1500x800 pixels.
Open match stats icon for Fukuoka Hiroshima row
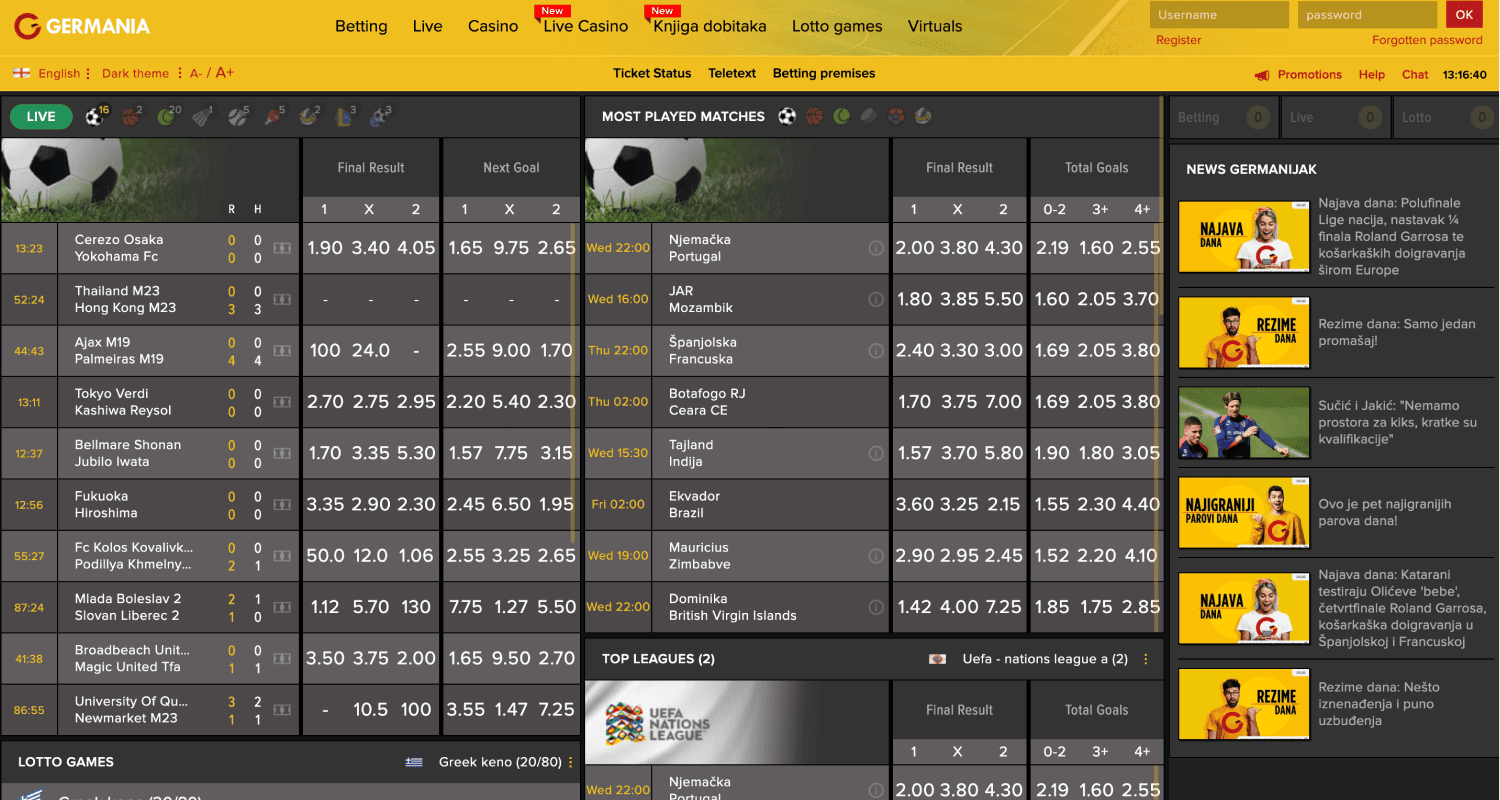point(283,505)
